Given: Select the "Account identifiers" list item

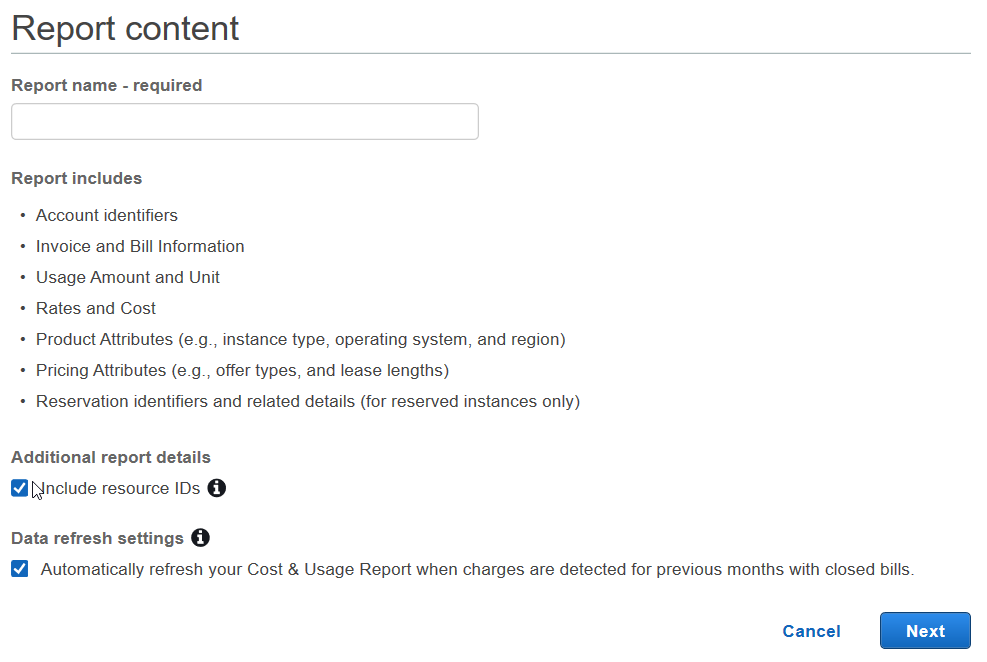Looking at the screenshot, I should tap(107, 215).
